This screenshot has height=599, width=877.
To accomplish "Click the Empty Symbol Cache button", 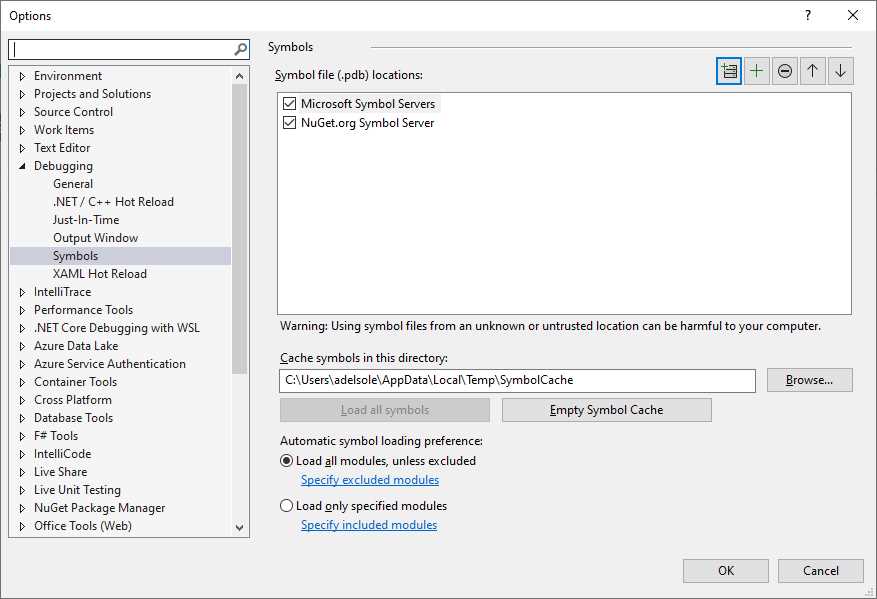I will (606, 409).
